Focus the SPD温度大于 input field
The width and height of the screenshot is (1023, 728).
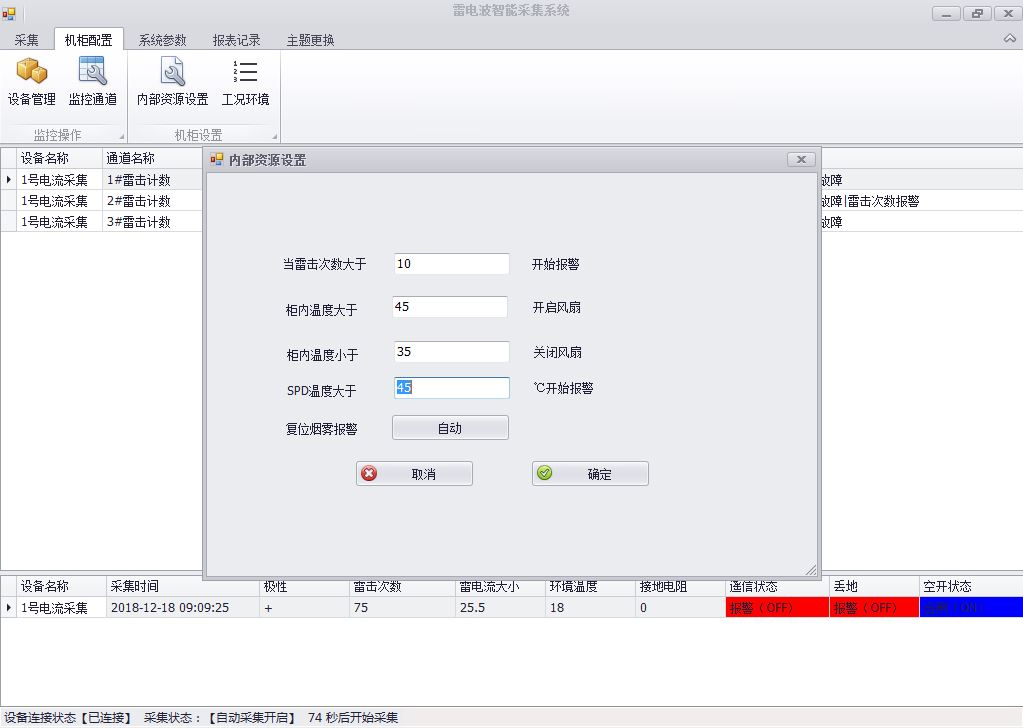pyautogui.click(x=451, y=387)
